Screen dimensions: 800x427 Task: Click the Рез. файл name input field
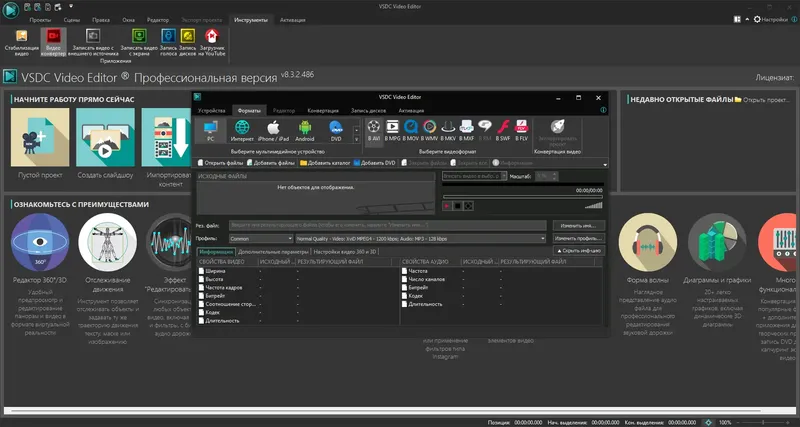click(388, 225)
